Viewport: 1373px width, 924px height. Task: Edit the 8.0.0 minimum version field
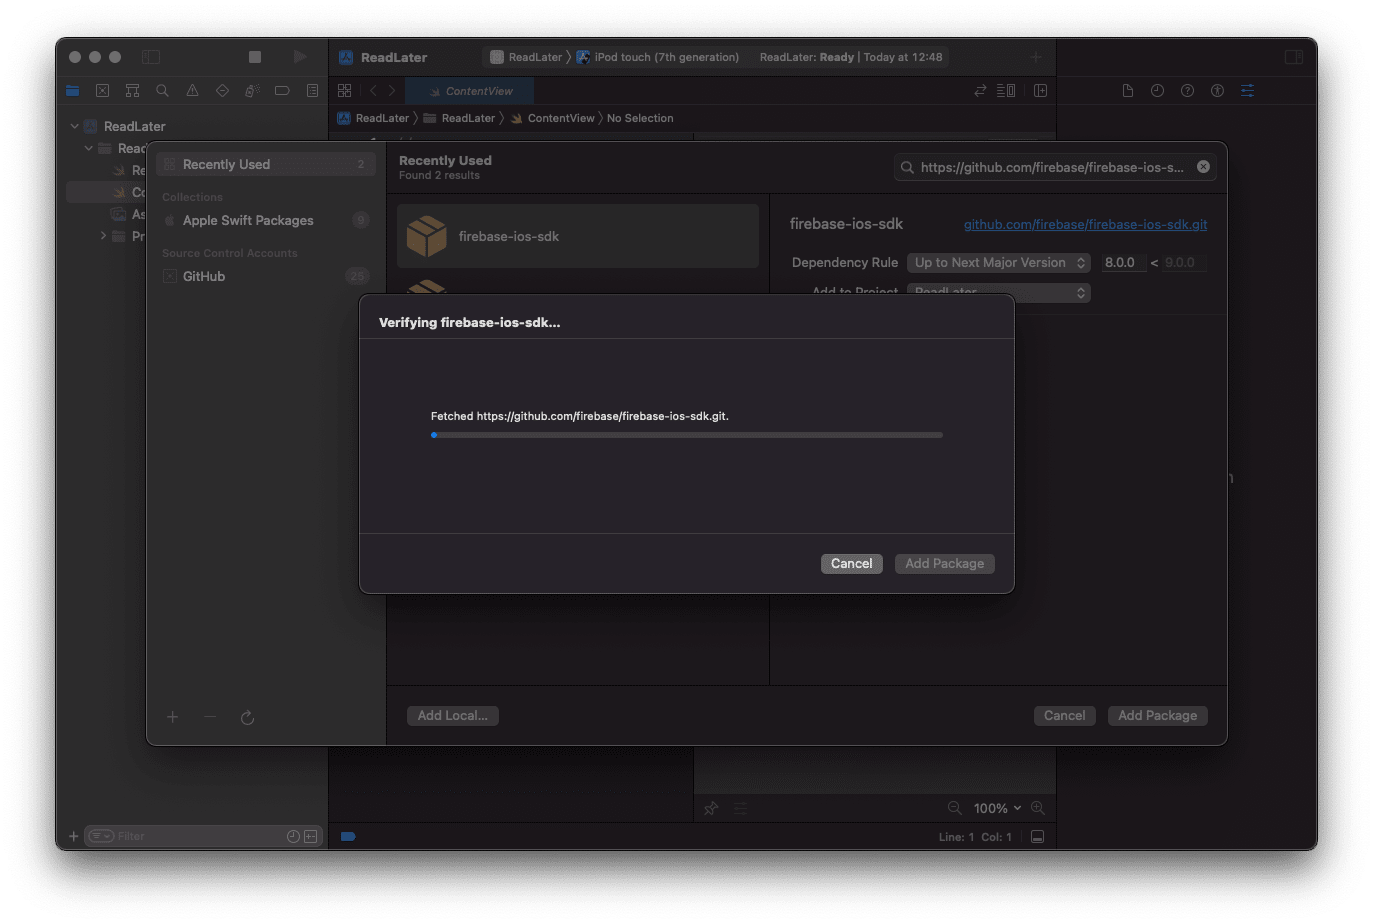pos(1124,263)
